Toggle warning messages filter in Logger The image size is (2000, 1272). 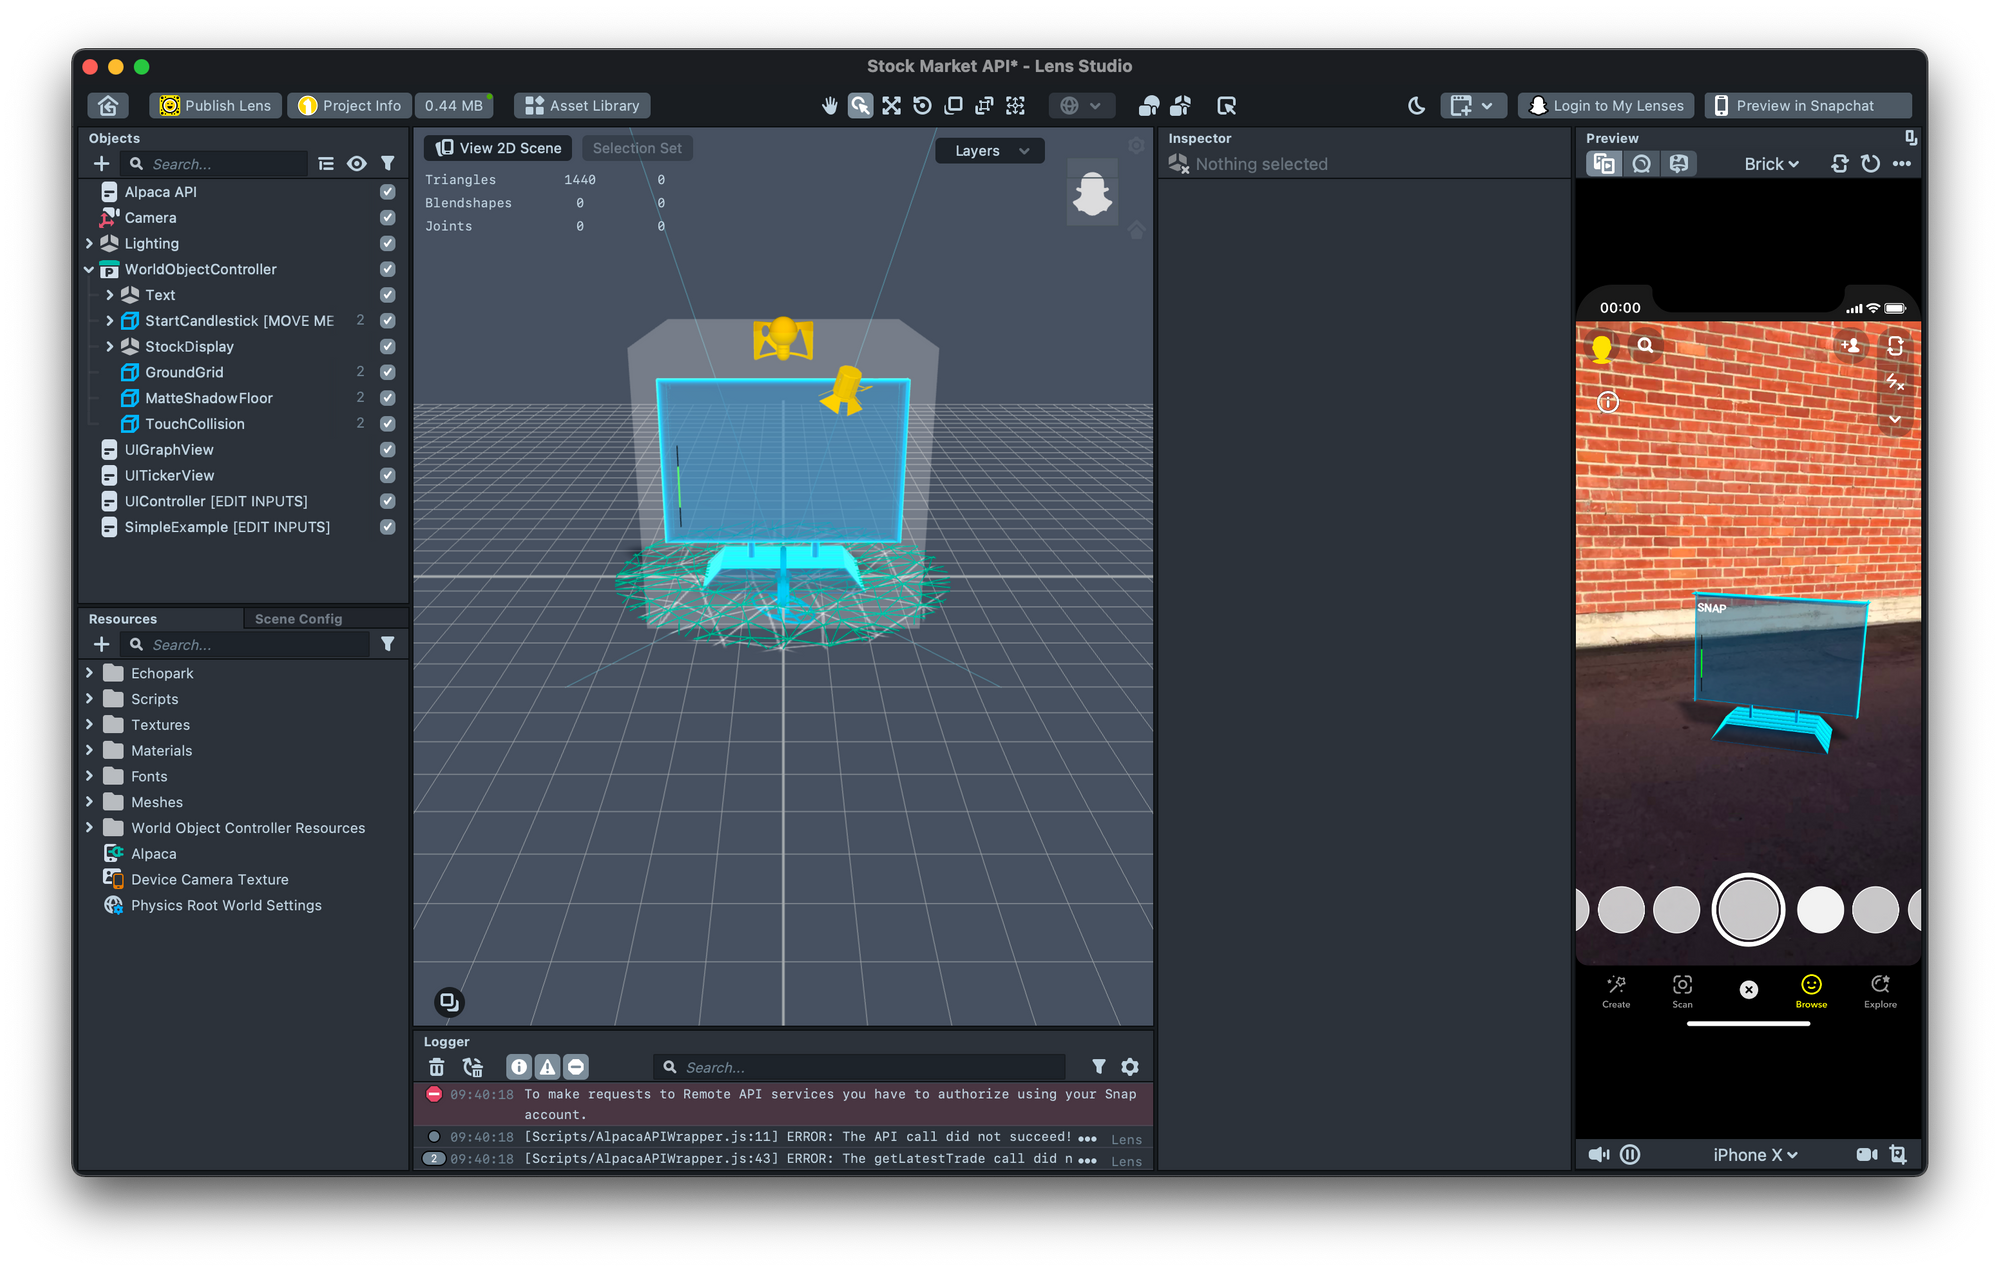[547, 1067]
